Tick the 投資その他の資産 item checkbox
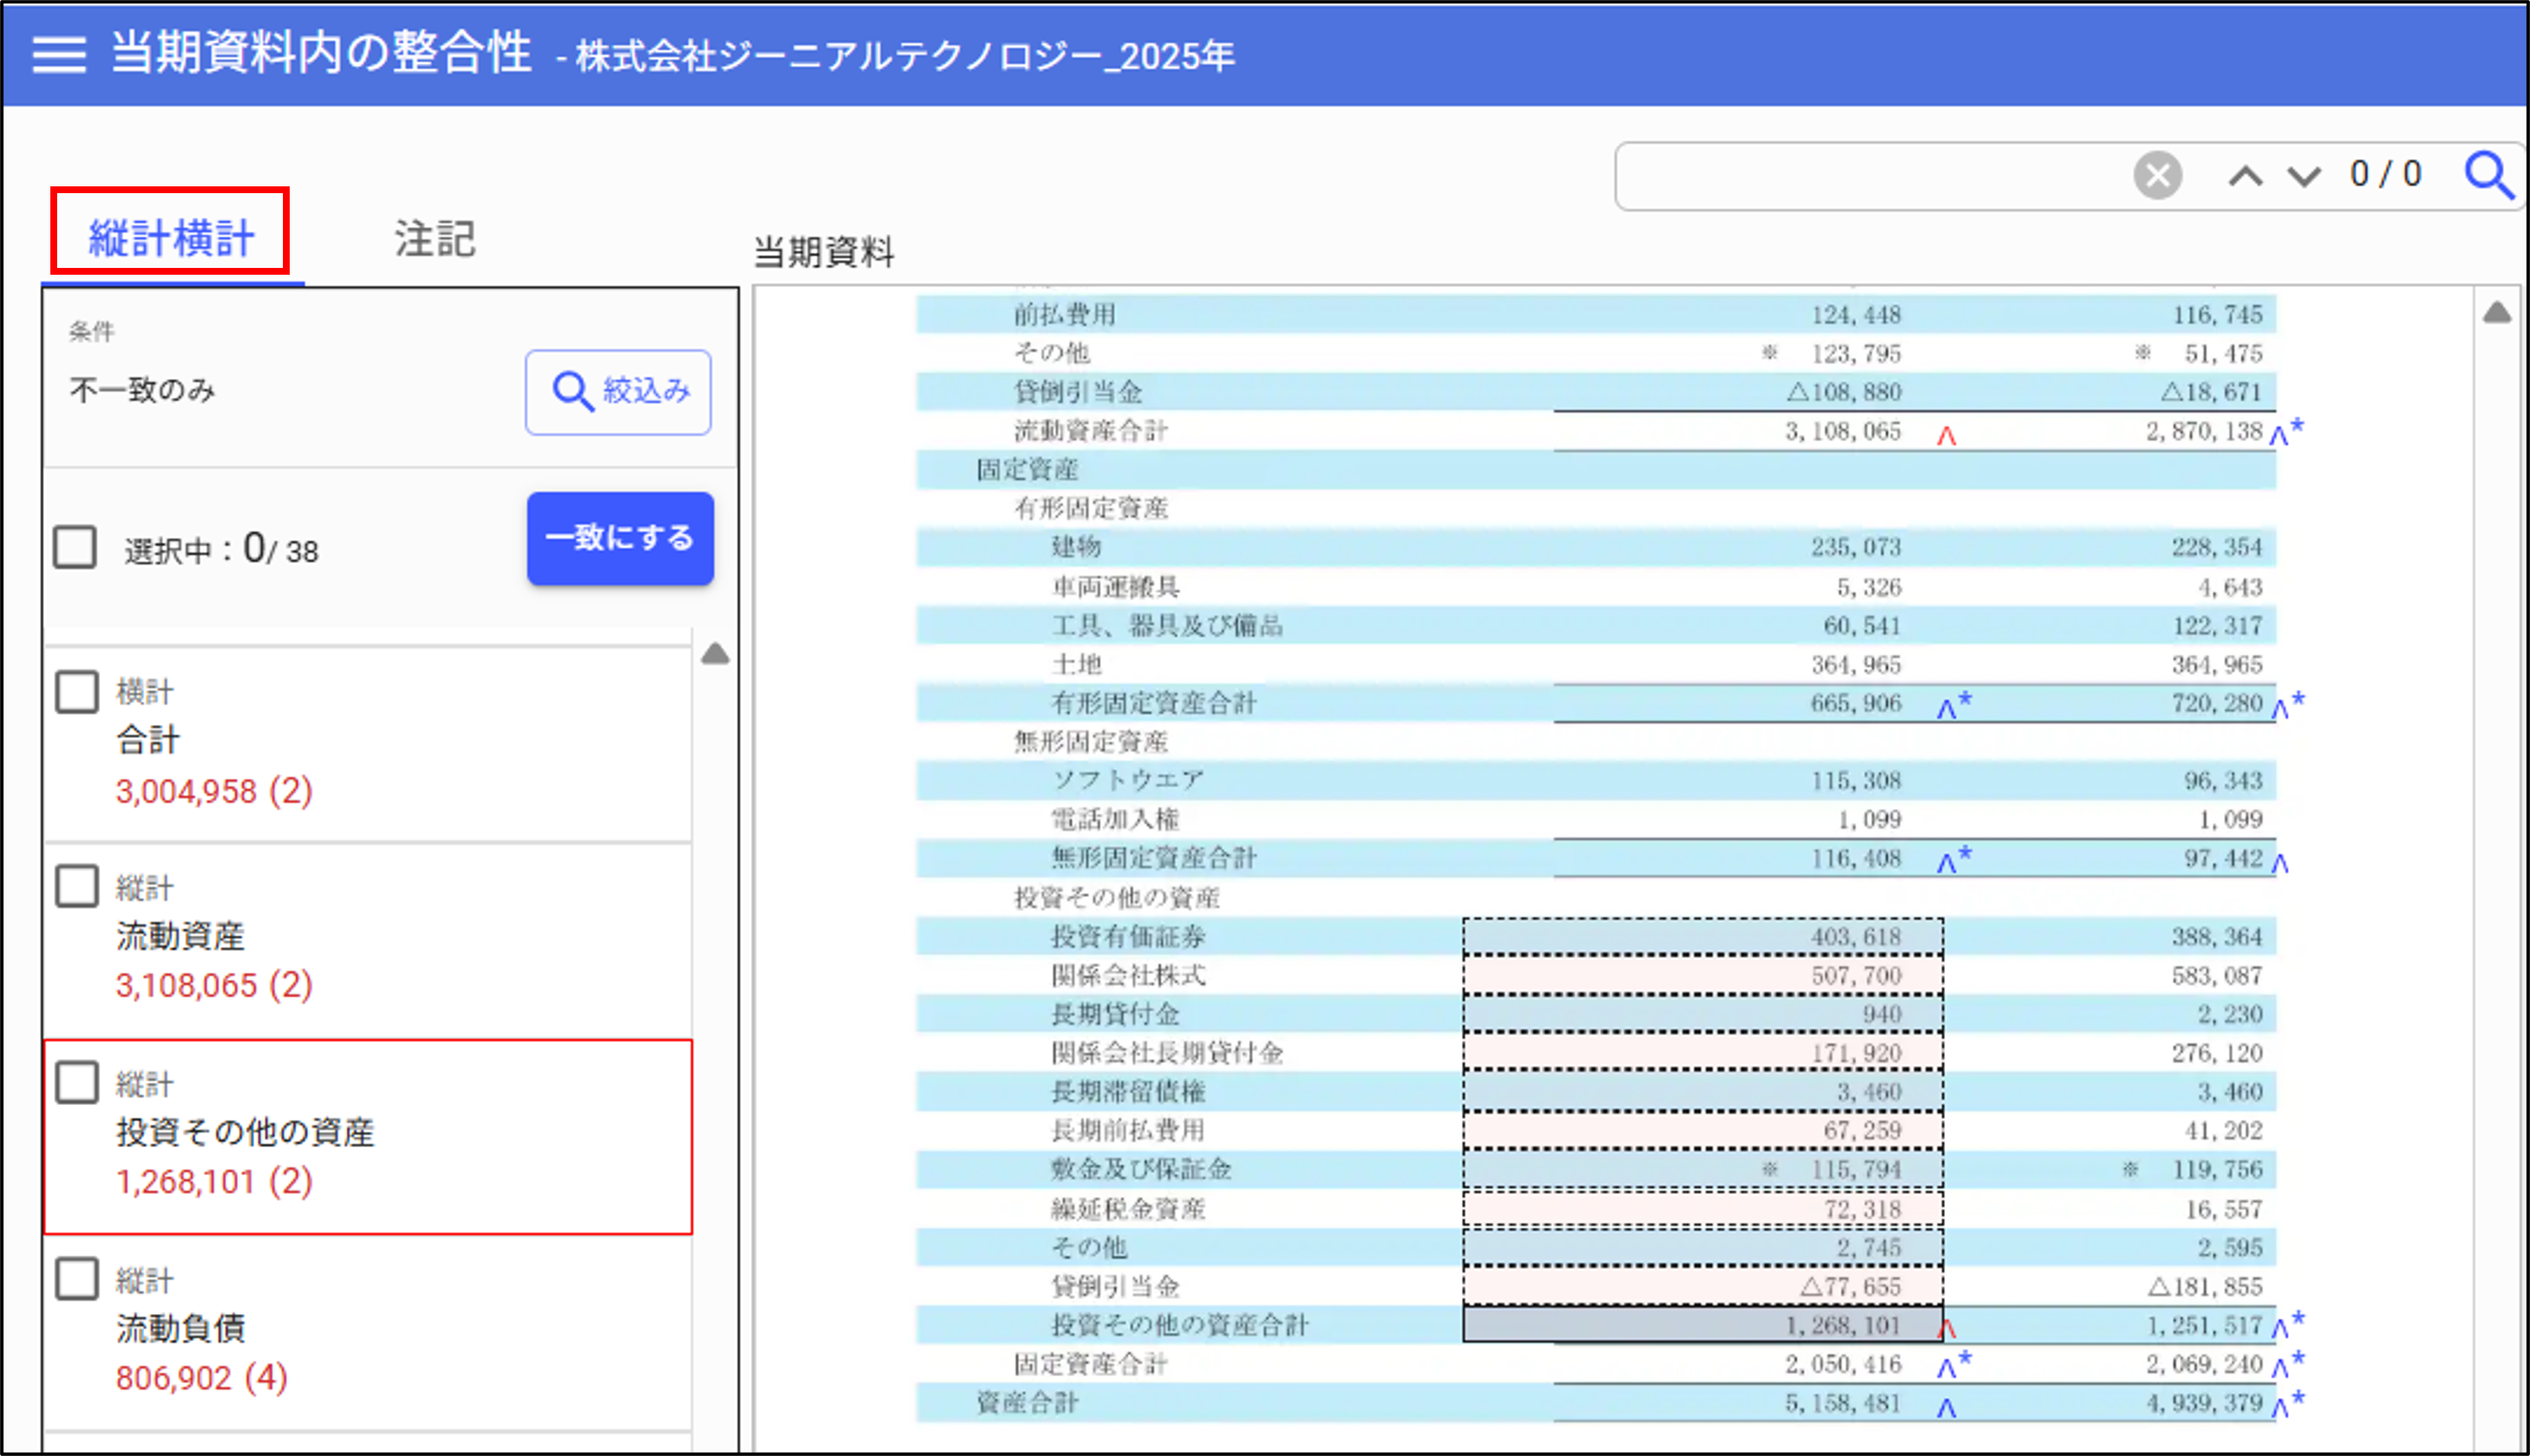The height and width of the screenshot is (1456, 2530). pos(77,1082)
